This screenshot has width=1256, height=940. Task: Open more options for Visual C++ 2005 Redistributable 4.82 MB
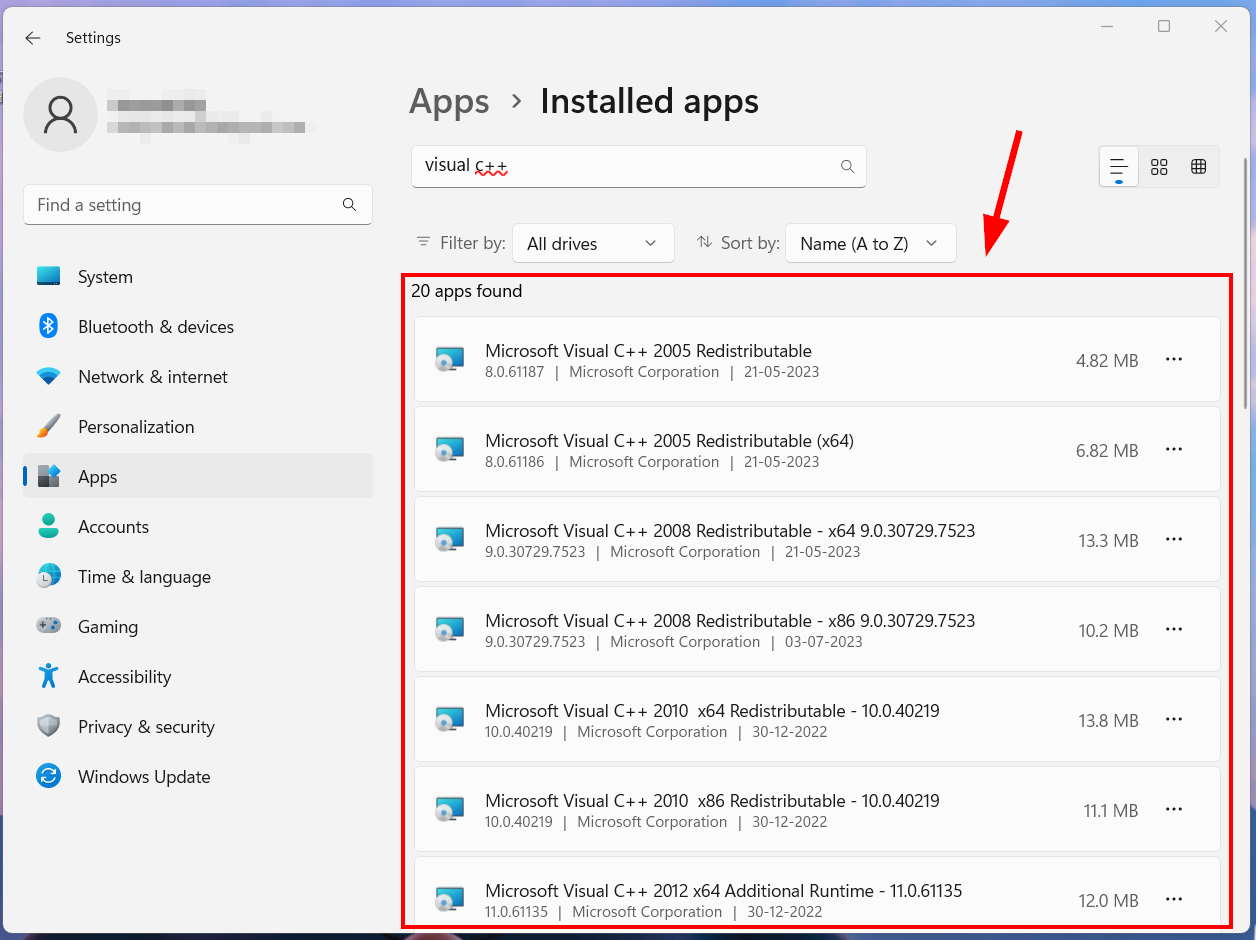[1174, 360]
